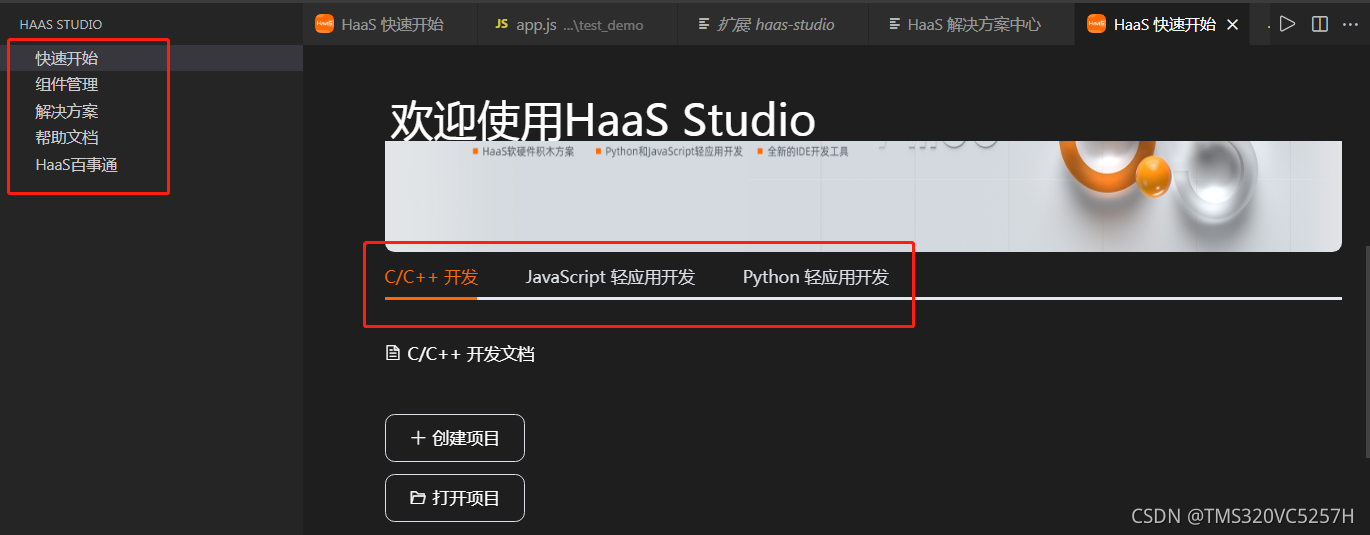Click the HaaS banner image
This screenshot has width=1370, height=535.
pyautogui.click(x=863, y=196)
